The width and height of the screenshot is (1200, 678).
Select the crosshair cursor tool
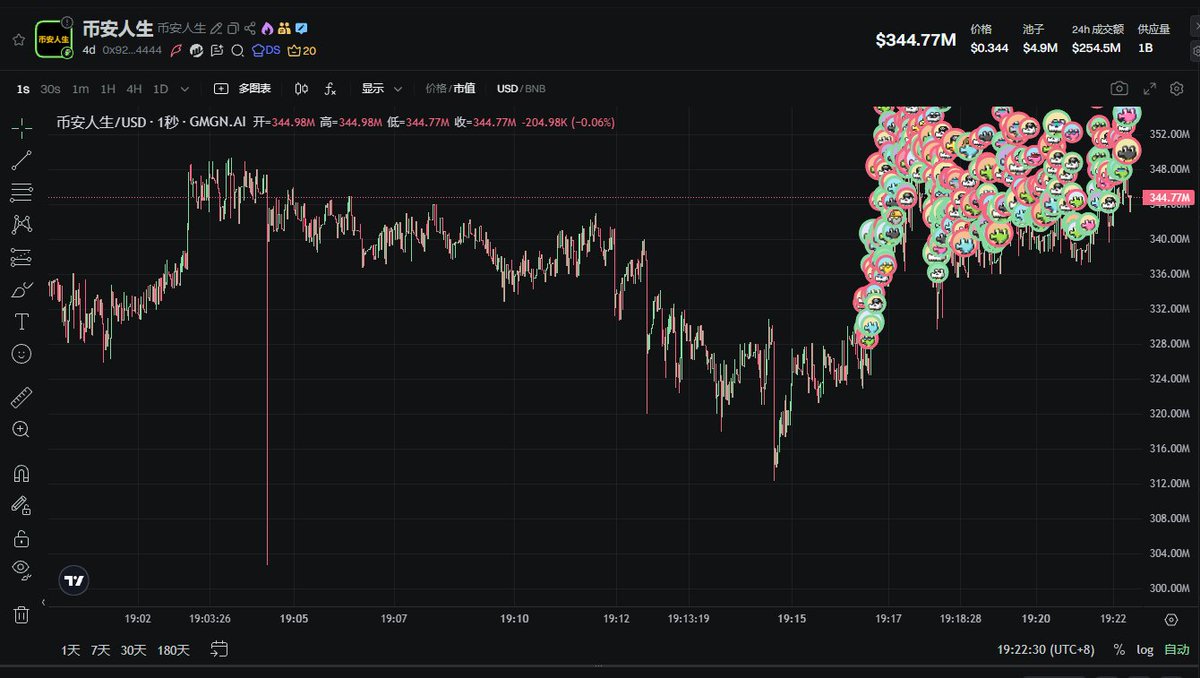click(x=21, y=128)
